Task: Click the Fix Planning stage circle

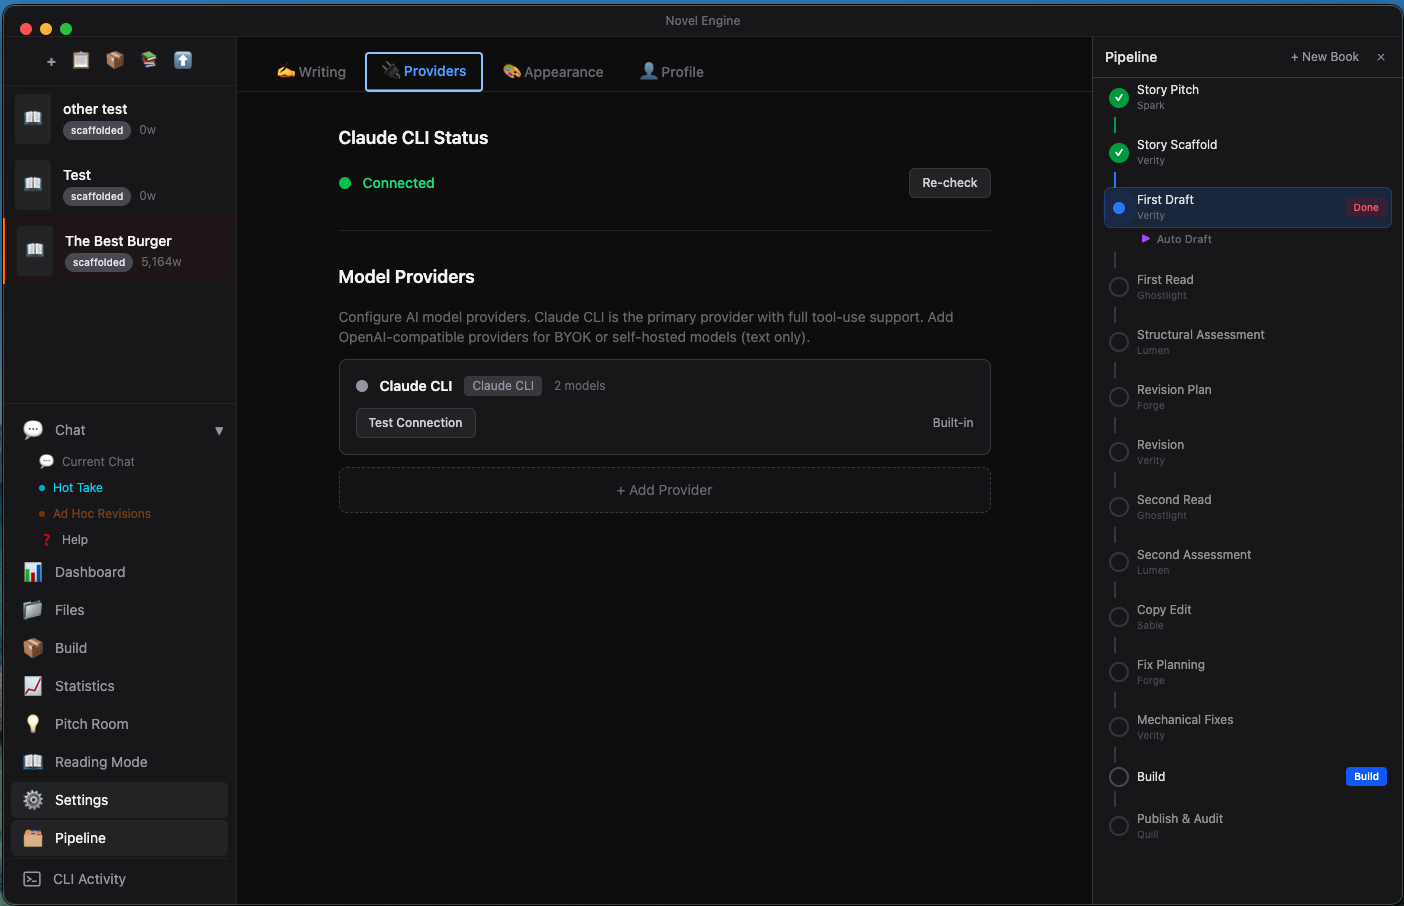Action: 1119,672
